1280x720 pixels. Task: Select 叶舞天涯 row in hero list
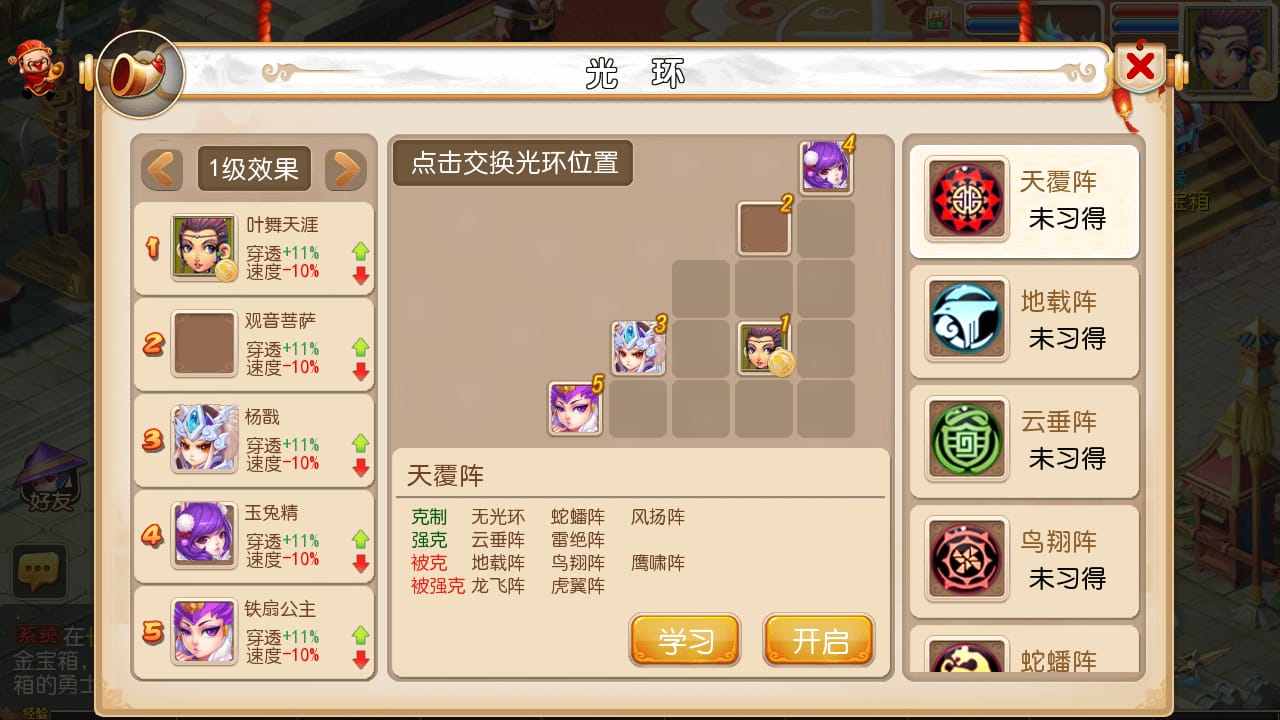(254, 248)
